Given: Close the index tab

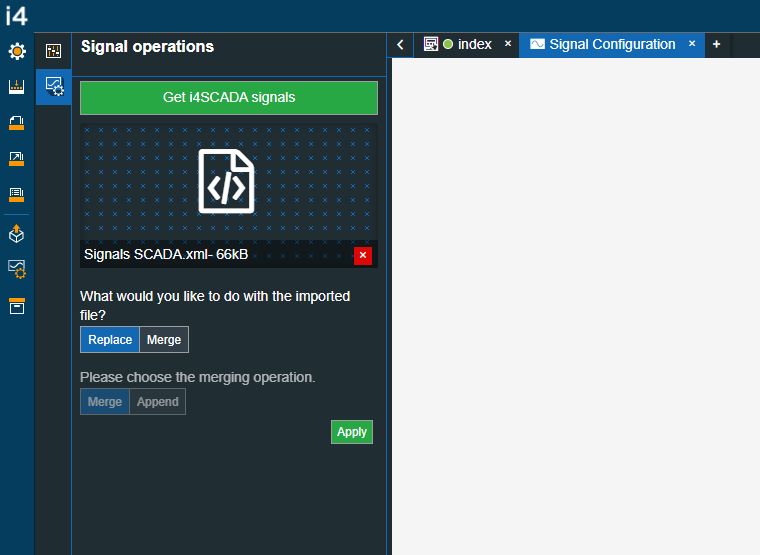Looking at the screenshot, I should pos(508,44).
